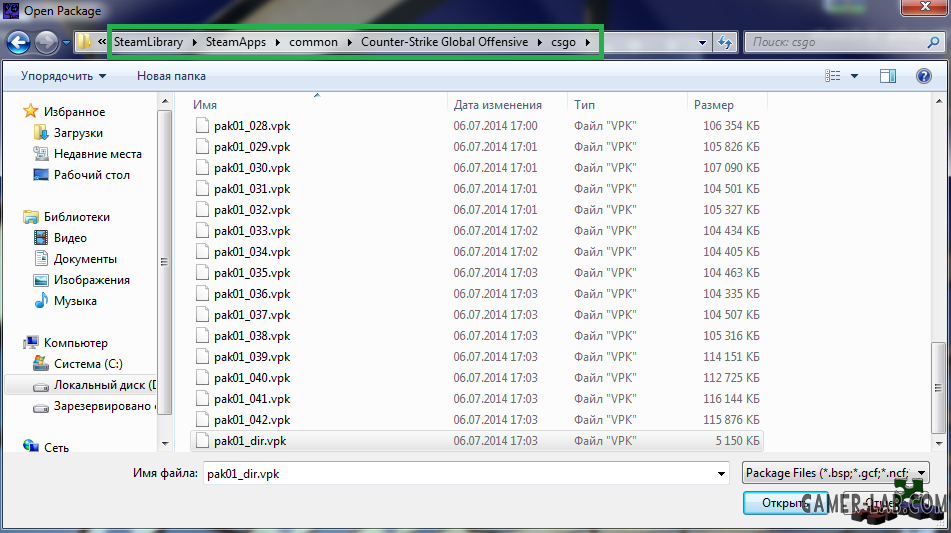Select Библиотеки in navigation pane
Viewport: 951px width, 533px height.
(x=76, y=216)
